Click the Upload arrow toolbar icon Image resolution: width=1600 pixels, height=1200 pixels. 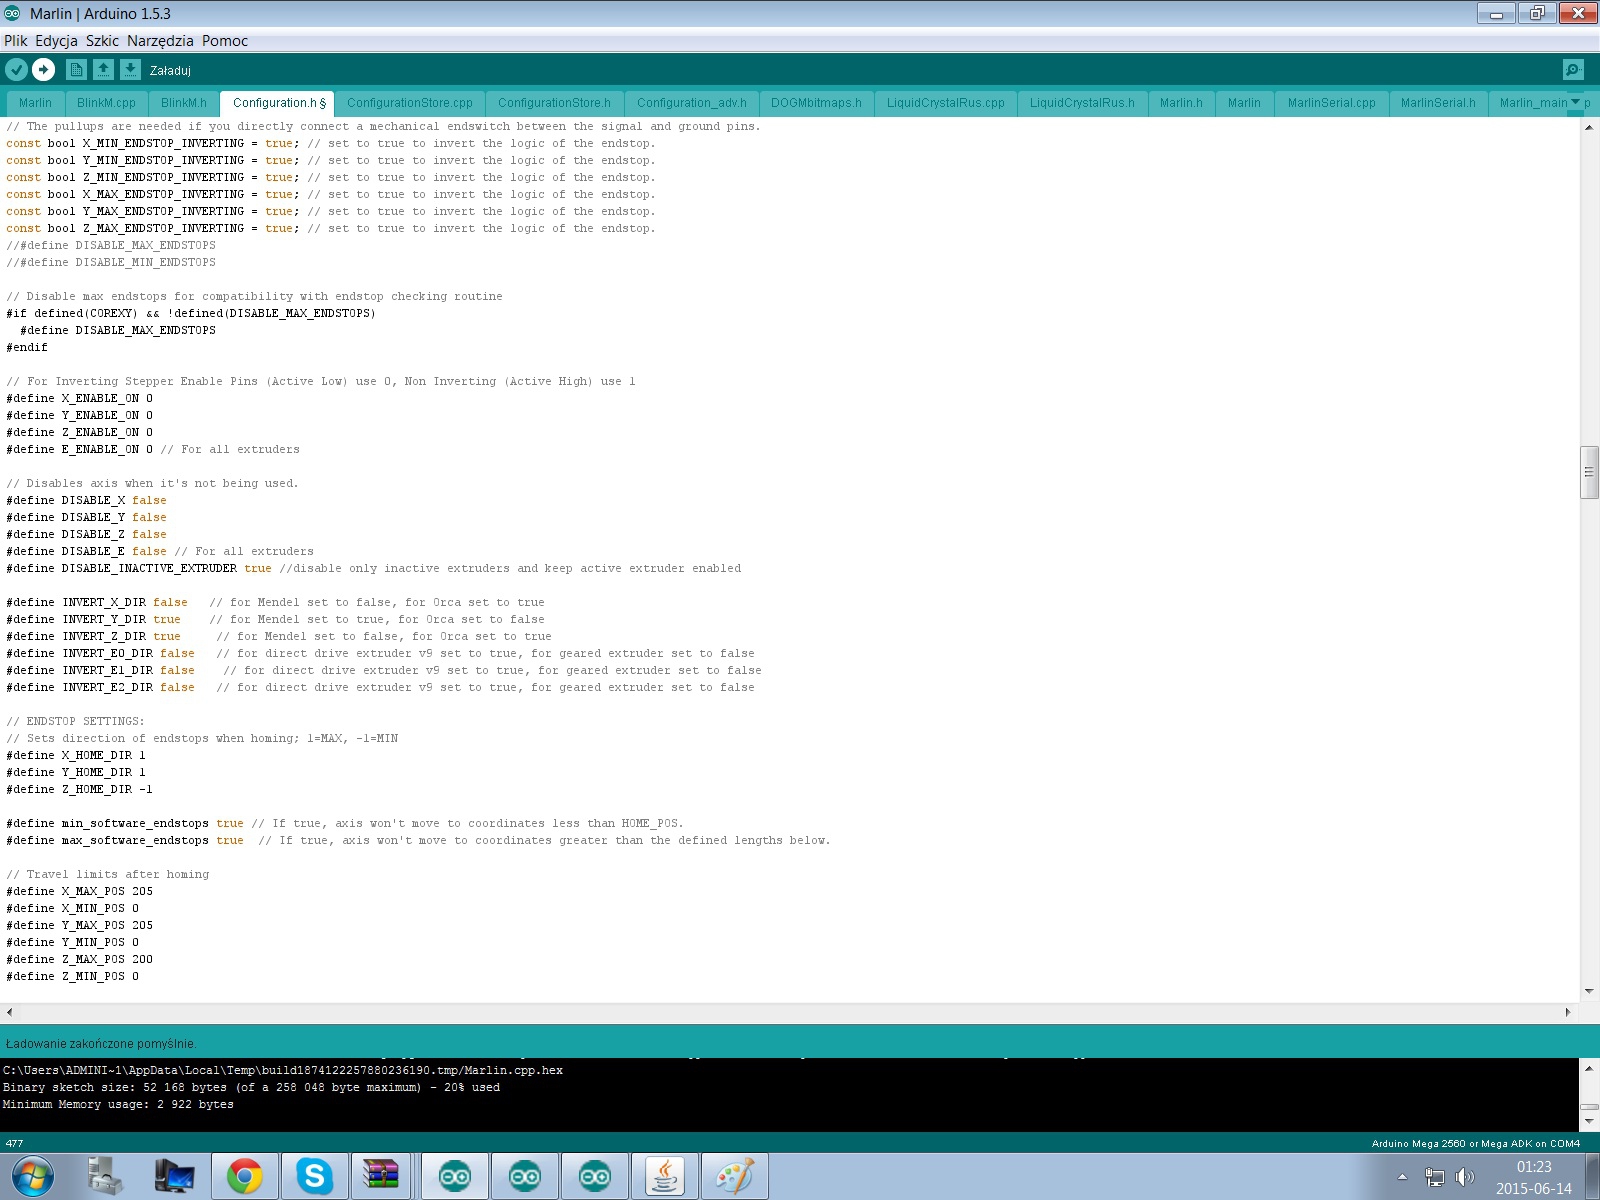coord(43,69)
